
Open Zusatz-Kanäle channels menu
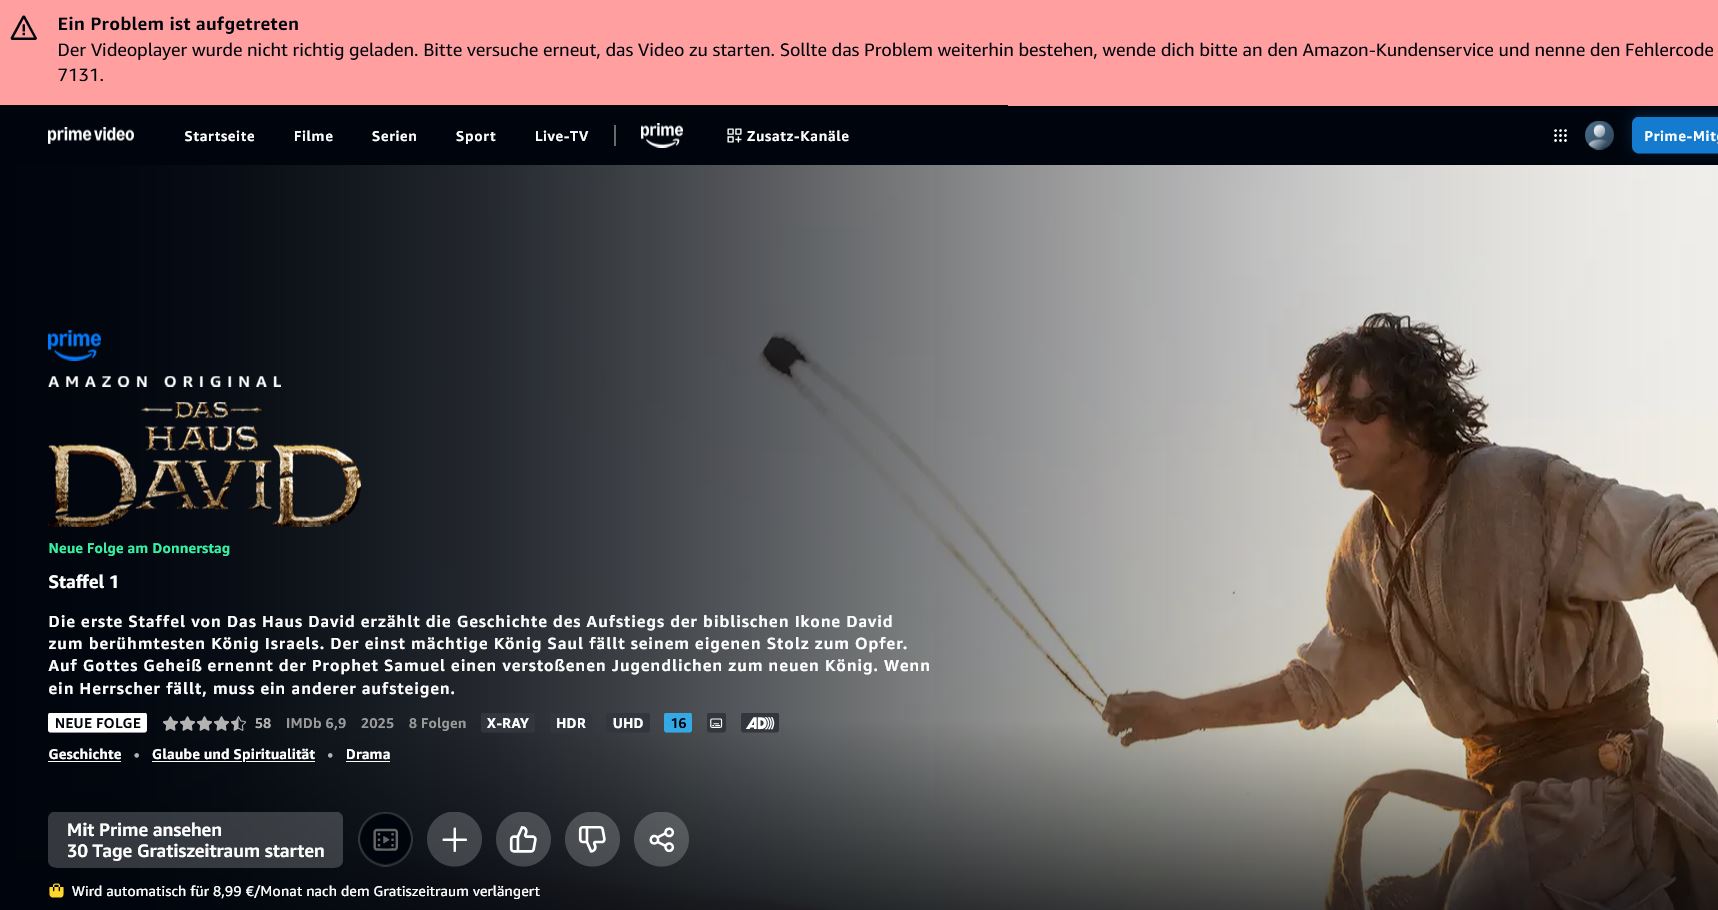[788, 136]
